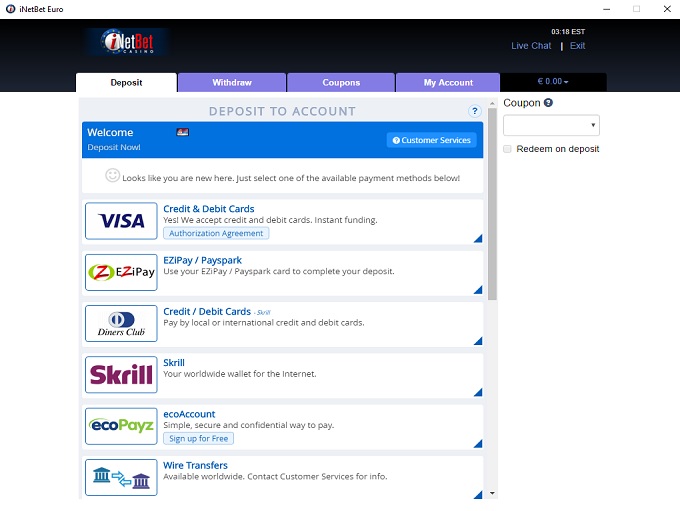The width and height of the screenshot is (680, 511).
Task: Click the Customer Services button
Action: click(x=431, y=140)
